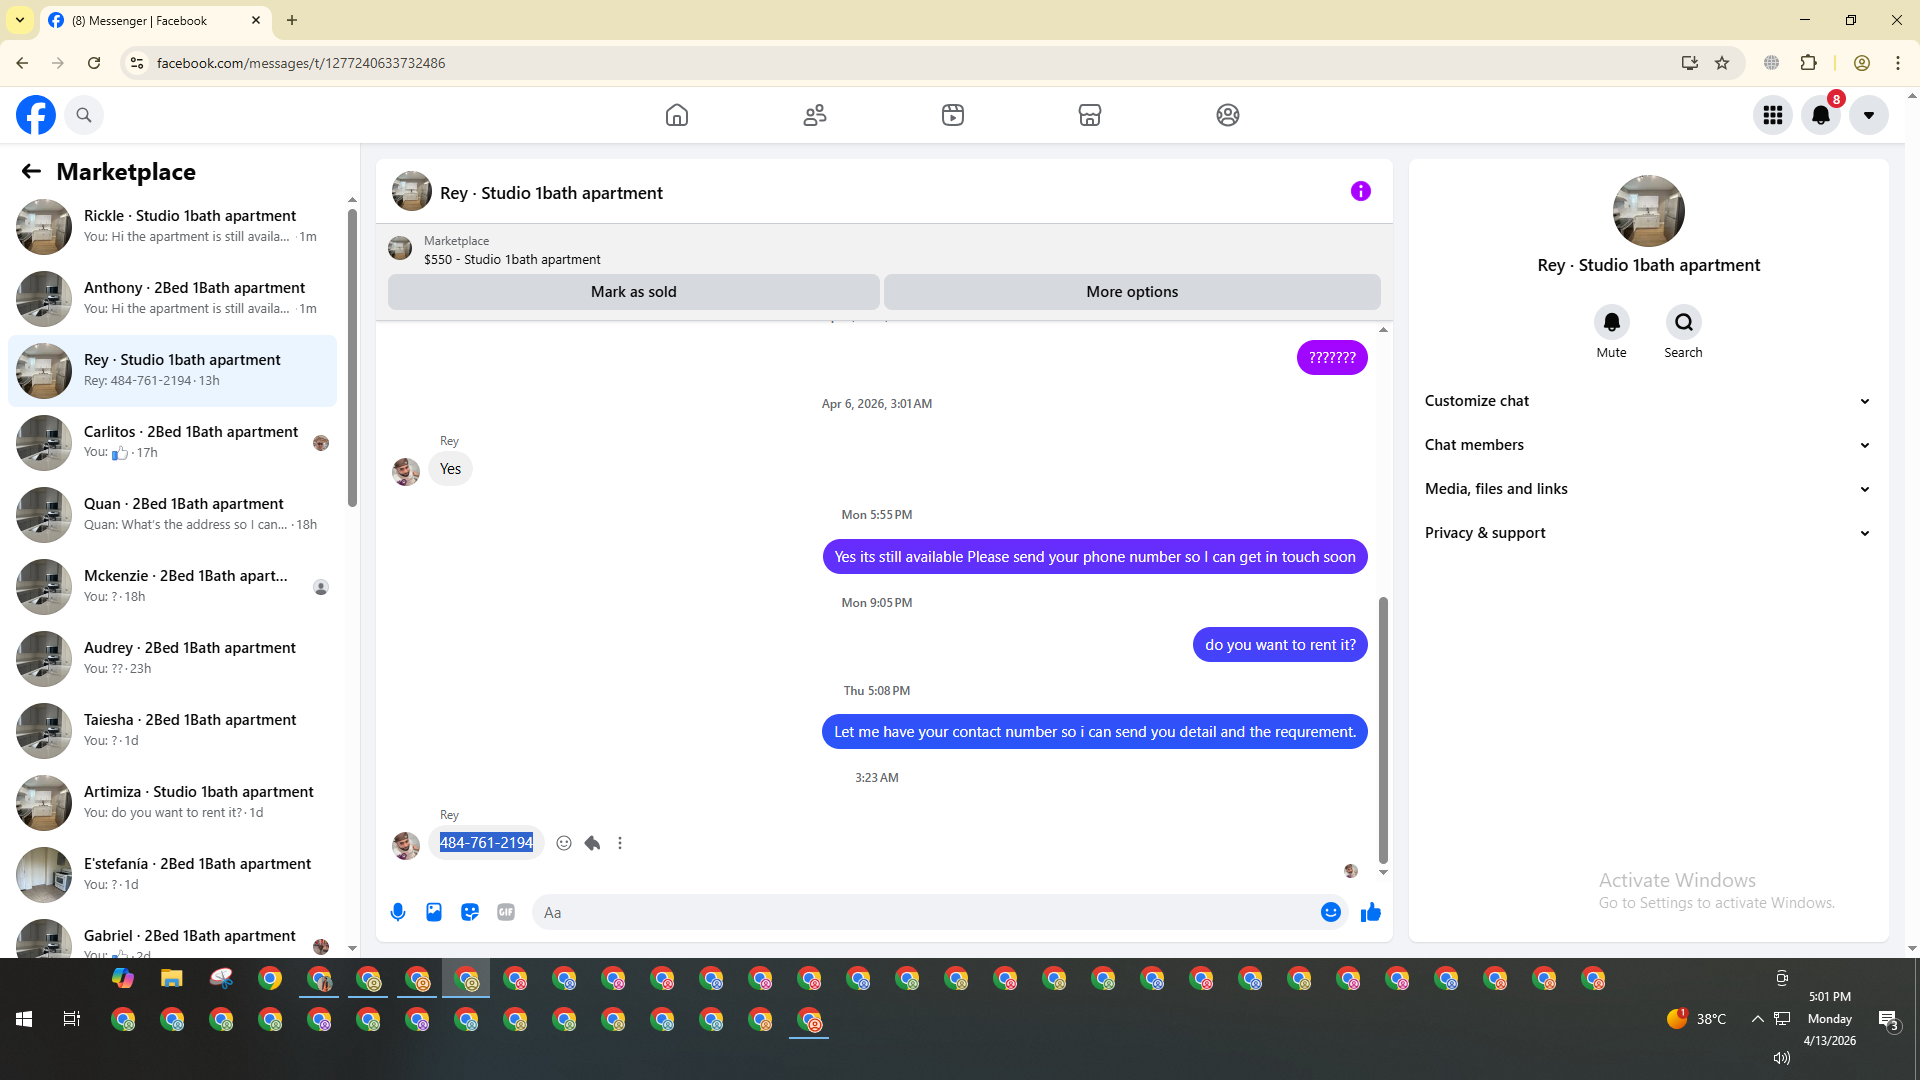Click the chat messages scrollbar
Viewport: 1920px width, 1080px height.
tap(1383, 730)
